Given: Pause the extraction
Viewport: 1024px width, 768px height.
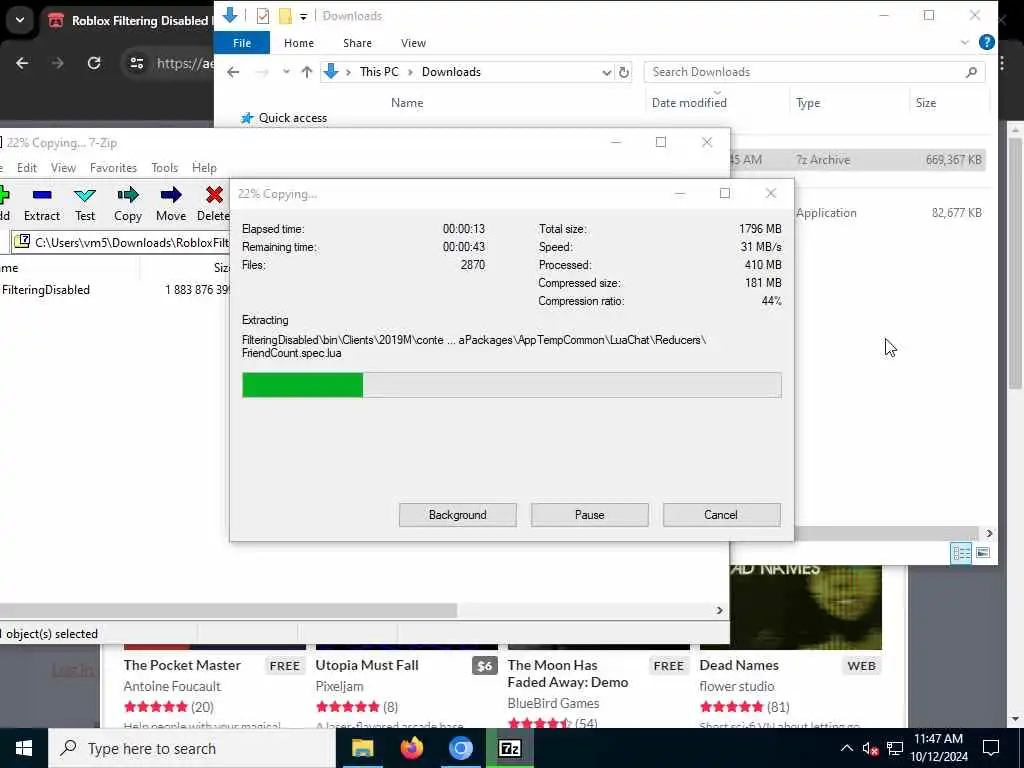Looking at the screenshot, I should coord(590,515).
